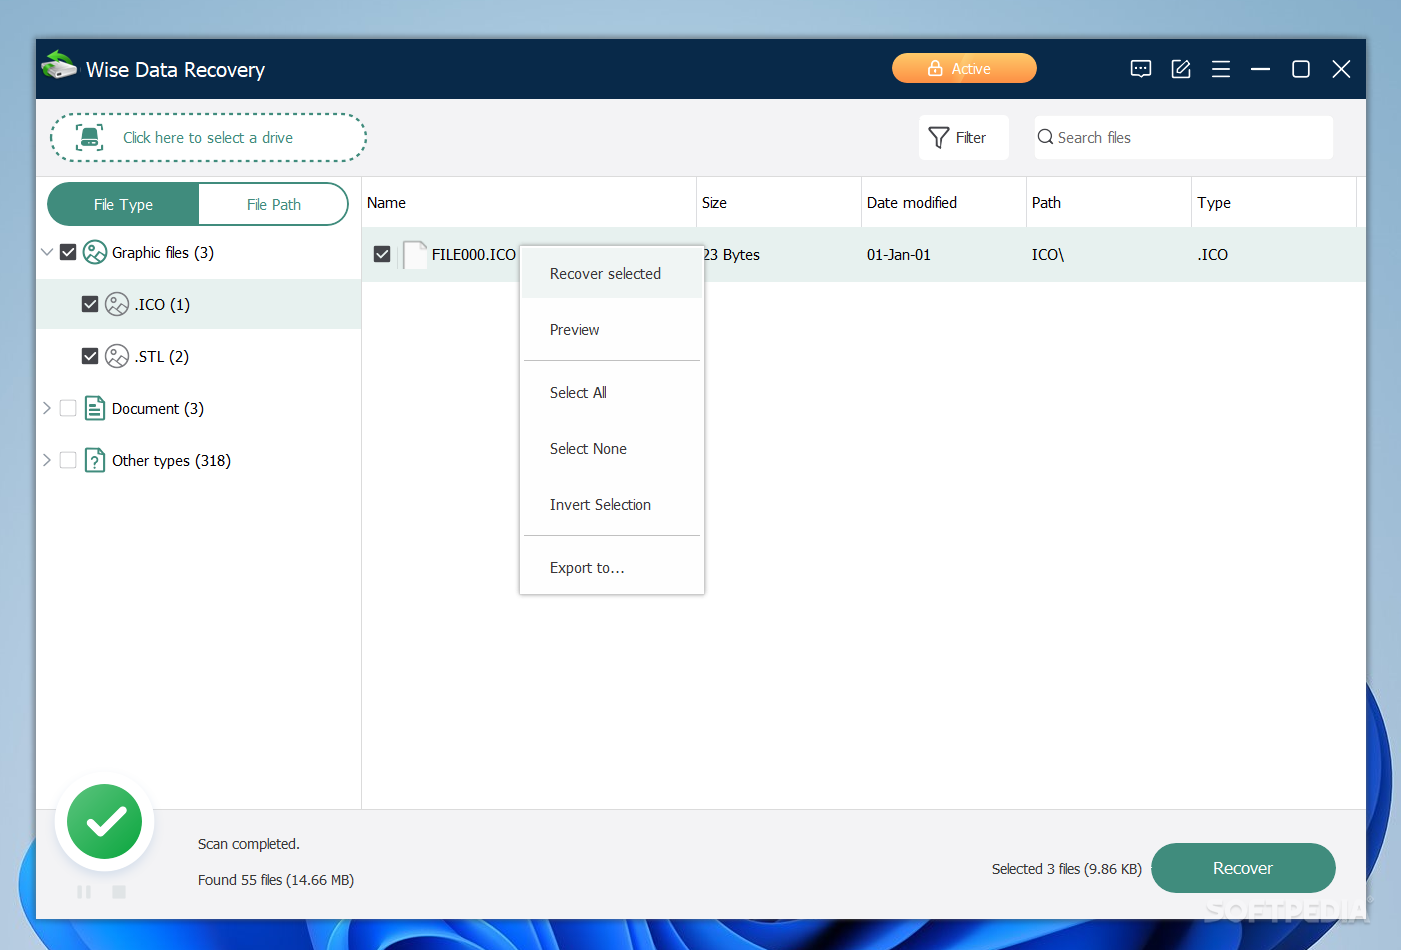
Task: Click the 01-Jan-01 date cell
Action: [x=899, y=255]
